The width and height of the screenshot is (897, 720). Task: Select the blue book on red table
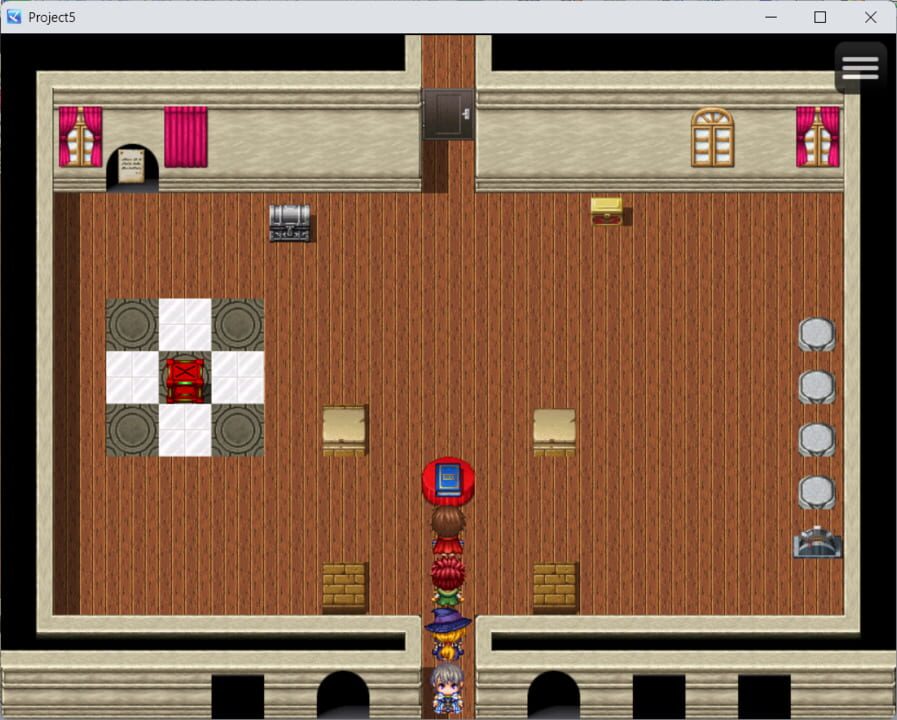click(x=448, y=478)
